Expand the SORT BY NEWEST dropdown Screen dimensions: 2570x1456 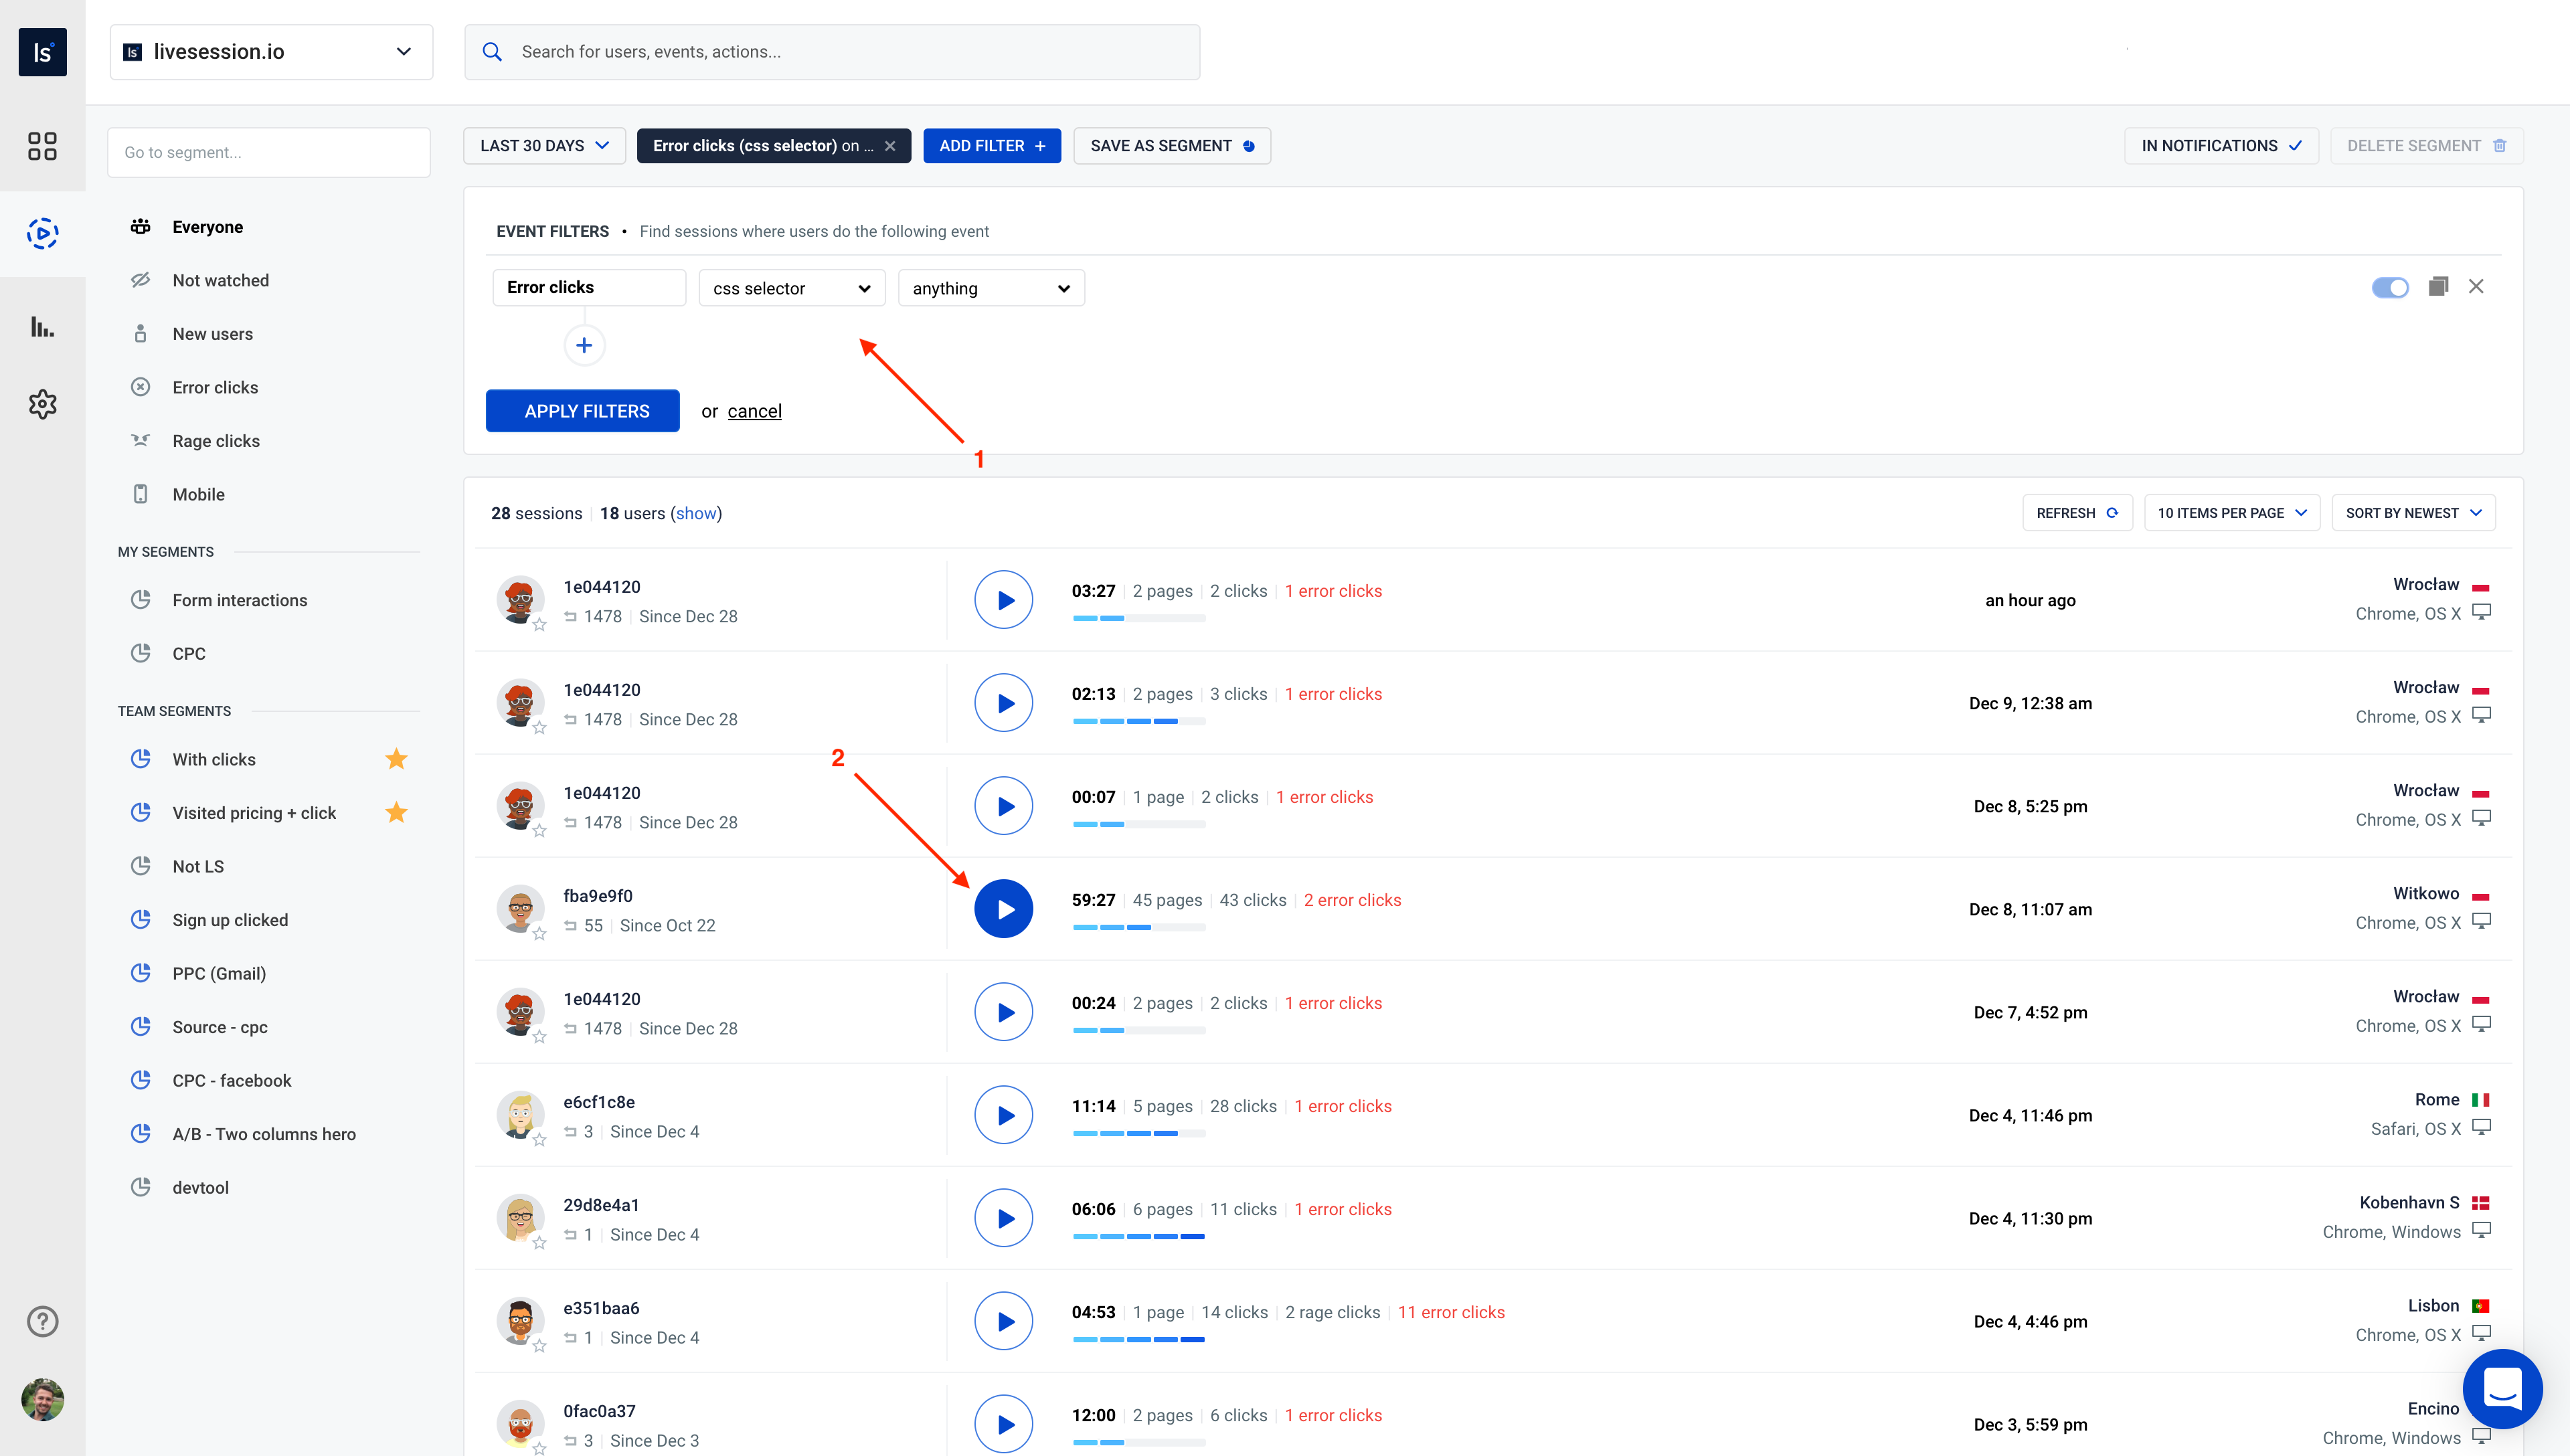point(2413,512)
